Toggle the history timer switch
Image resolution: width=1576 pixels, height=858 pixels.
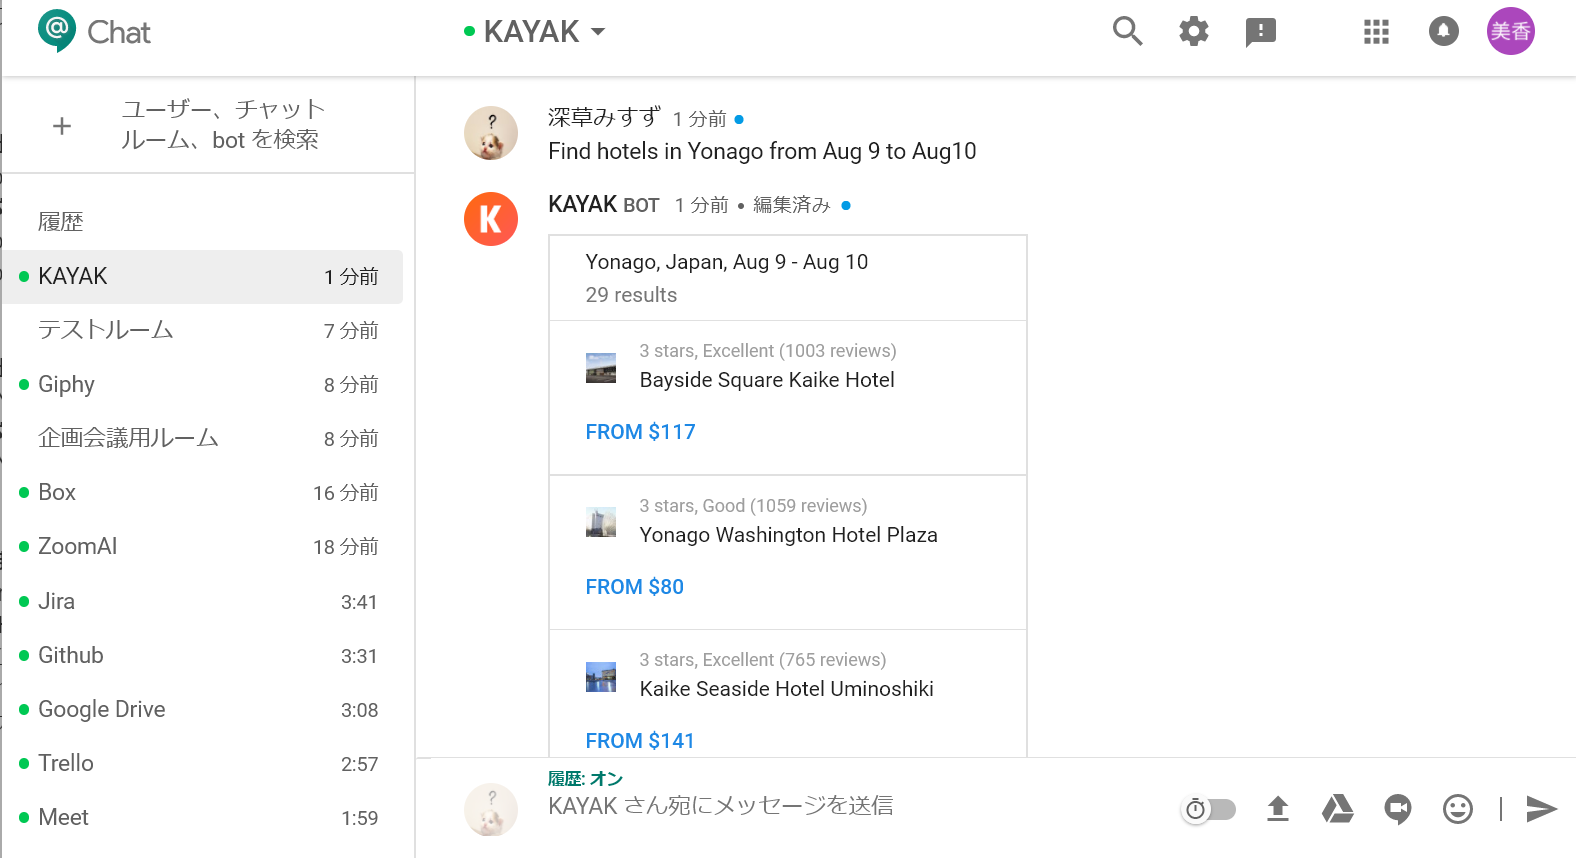click(1209, 809)
